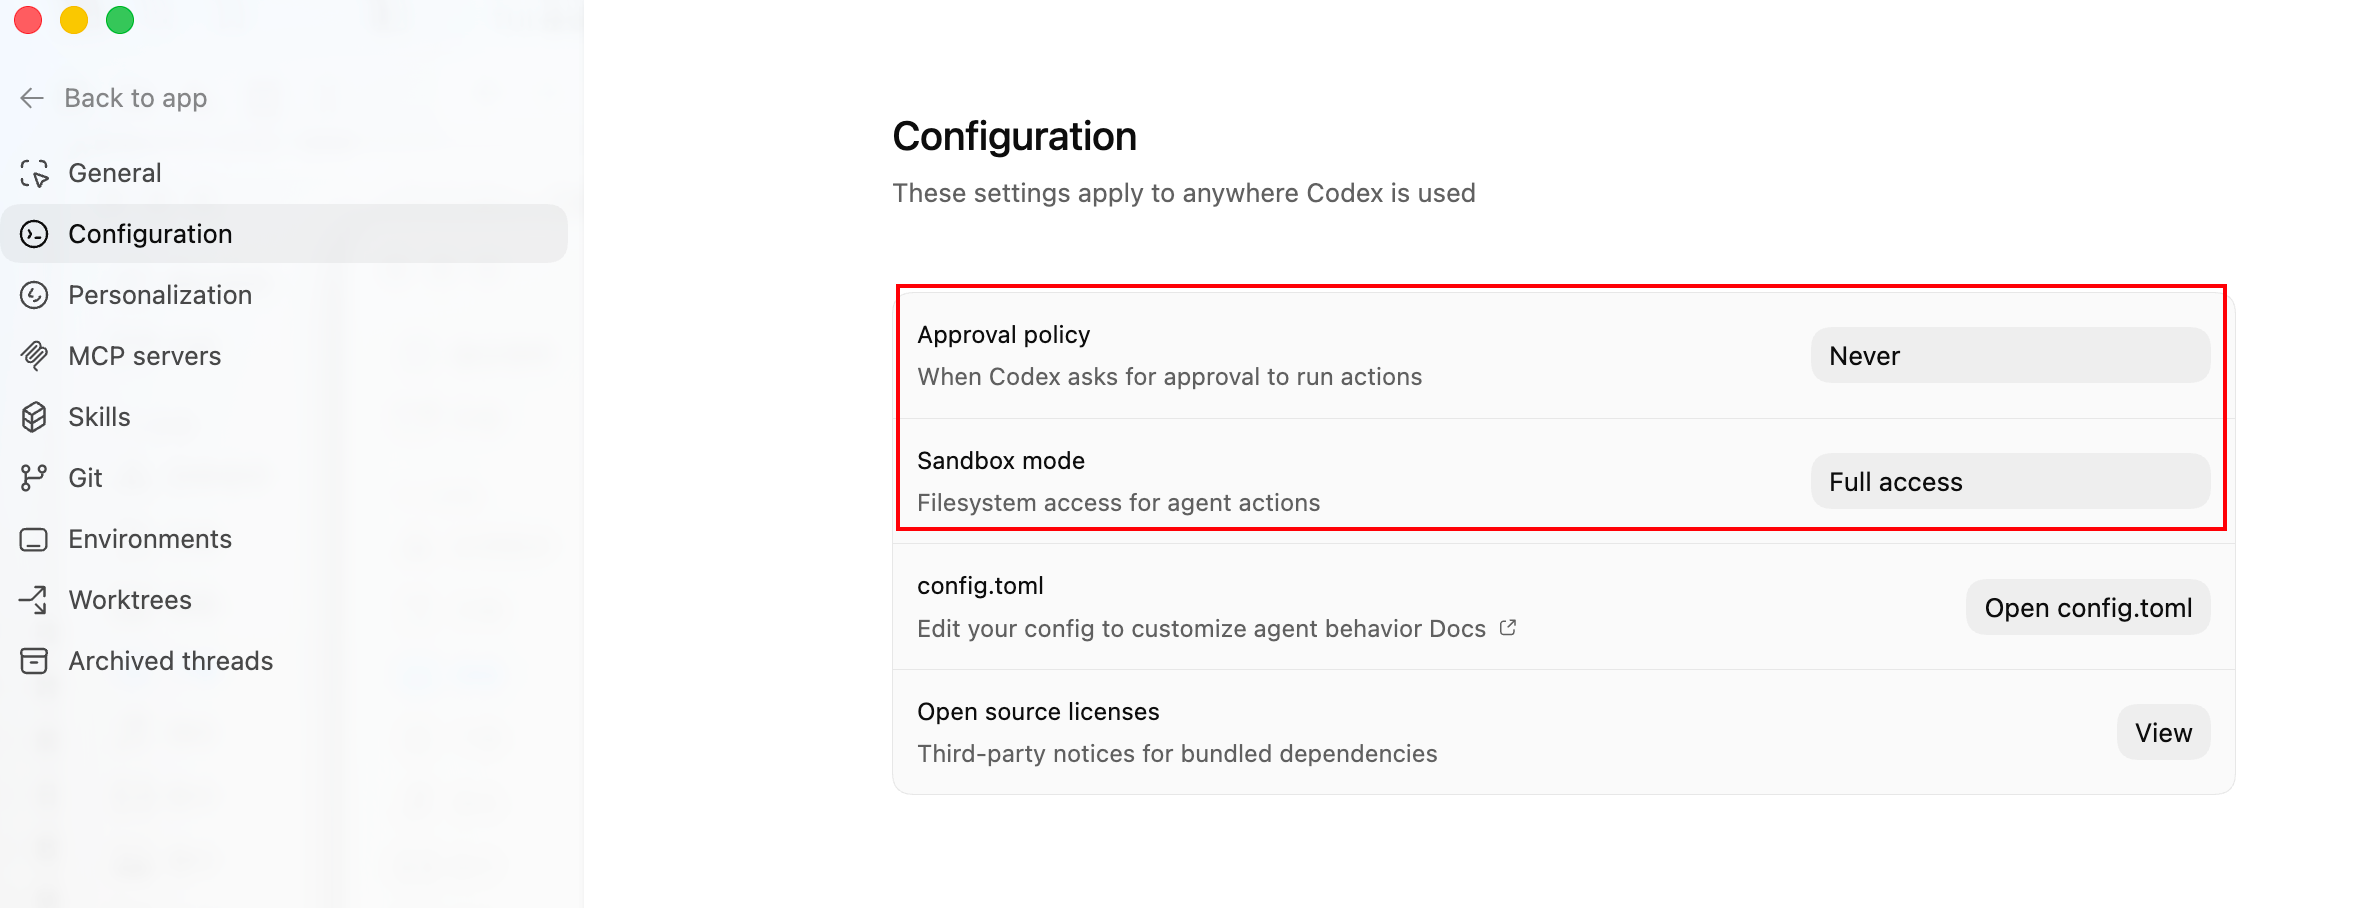2366x908 pixels.
Task: Expand the Sandbox mode Full access dropdown
Action: 2009,482
